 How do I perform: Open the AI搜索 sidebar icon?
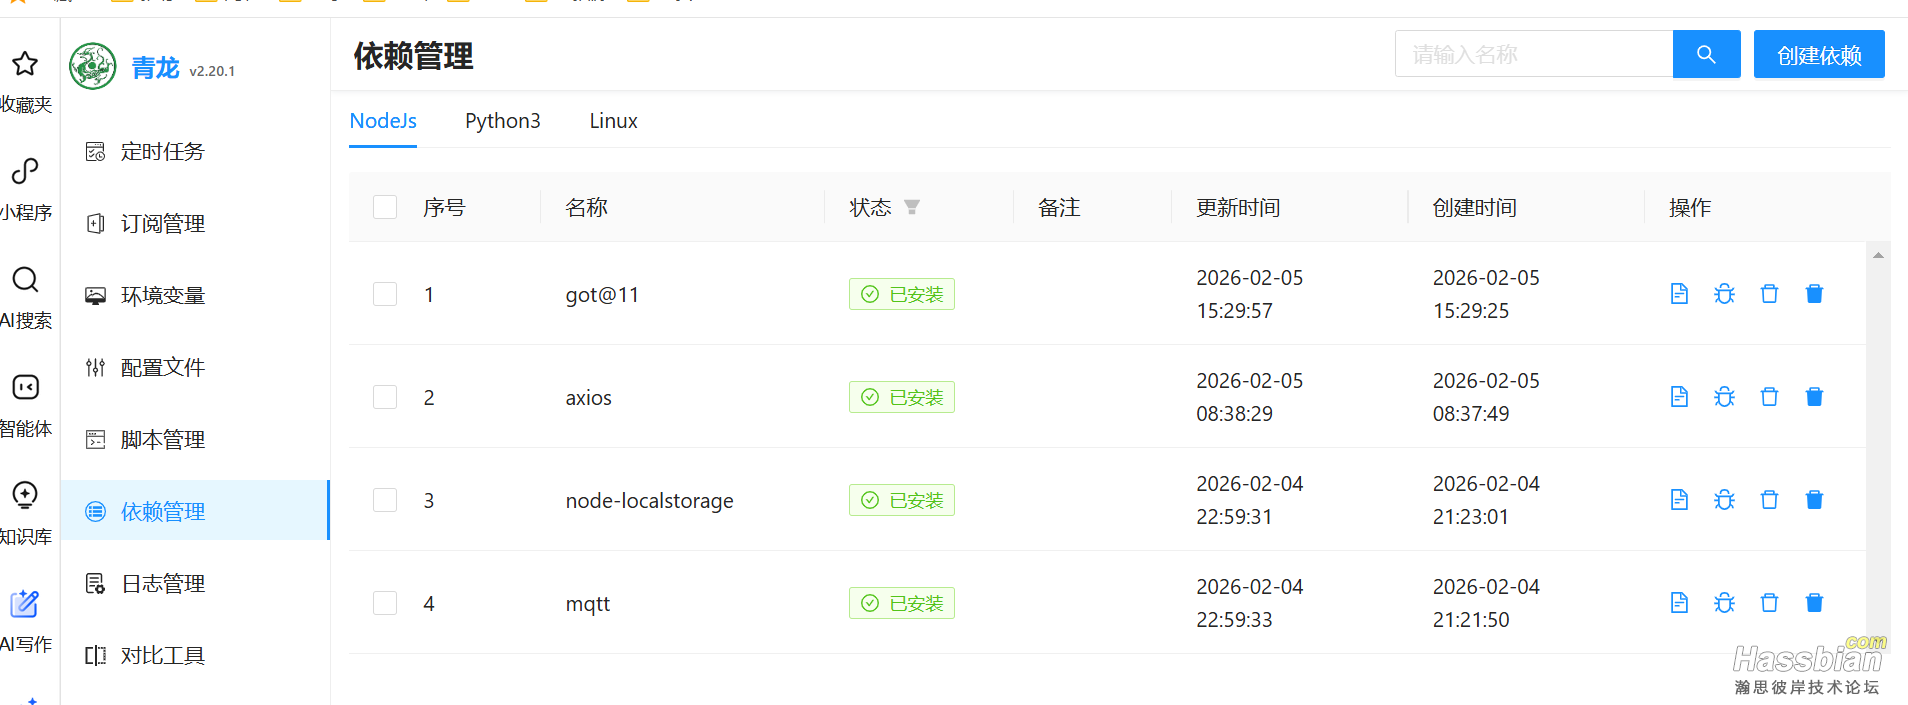[25, 280]
